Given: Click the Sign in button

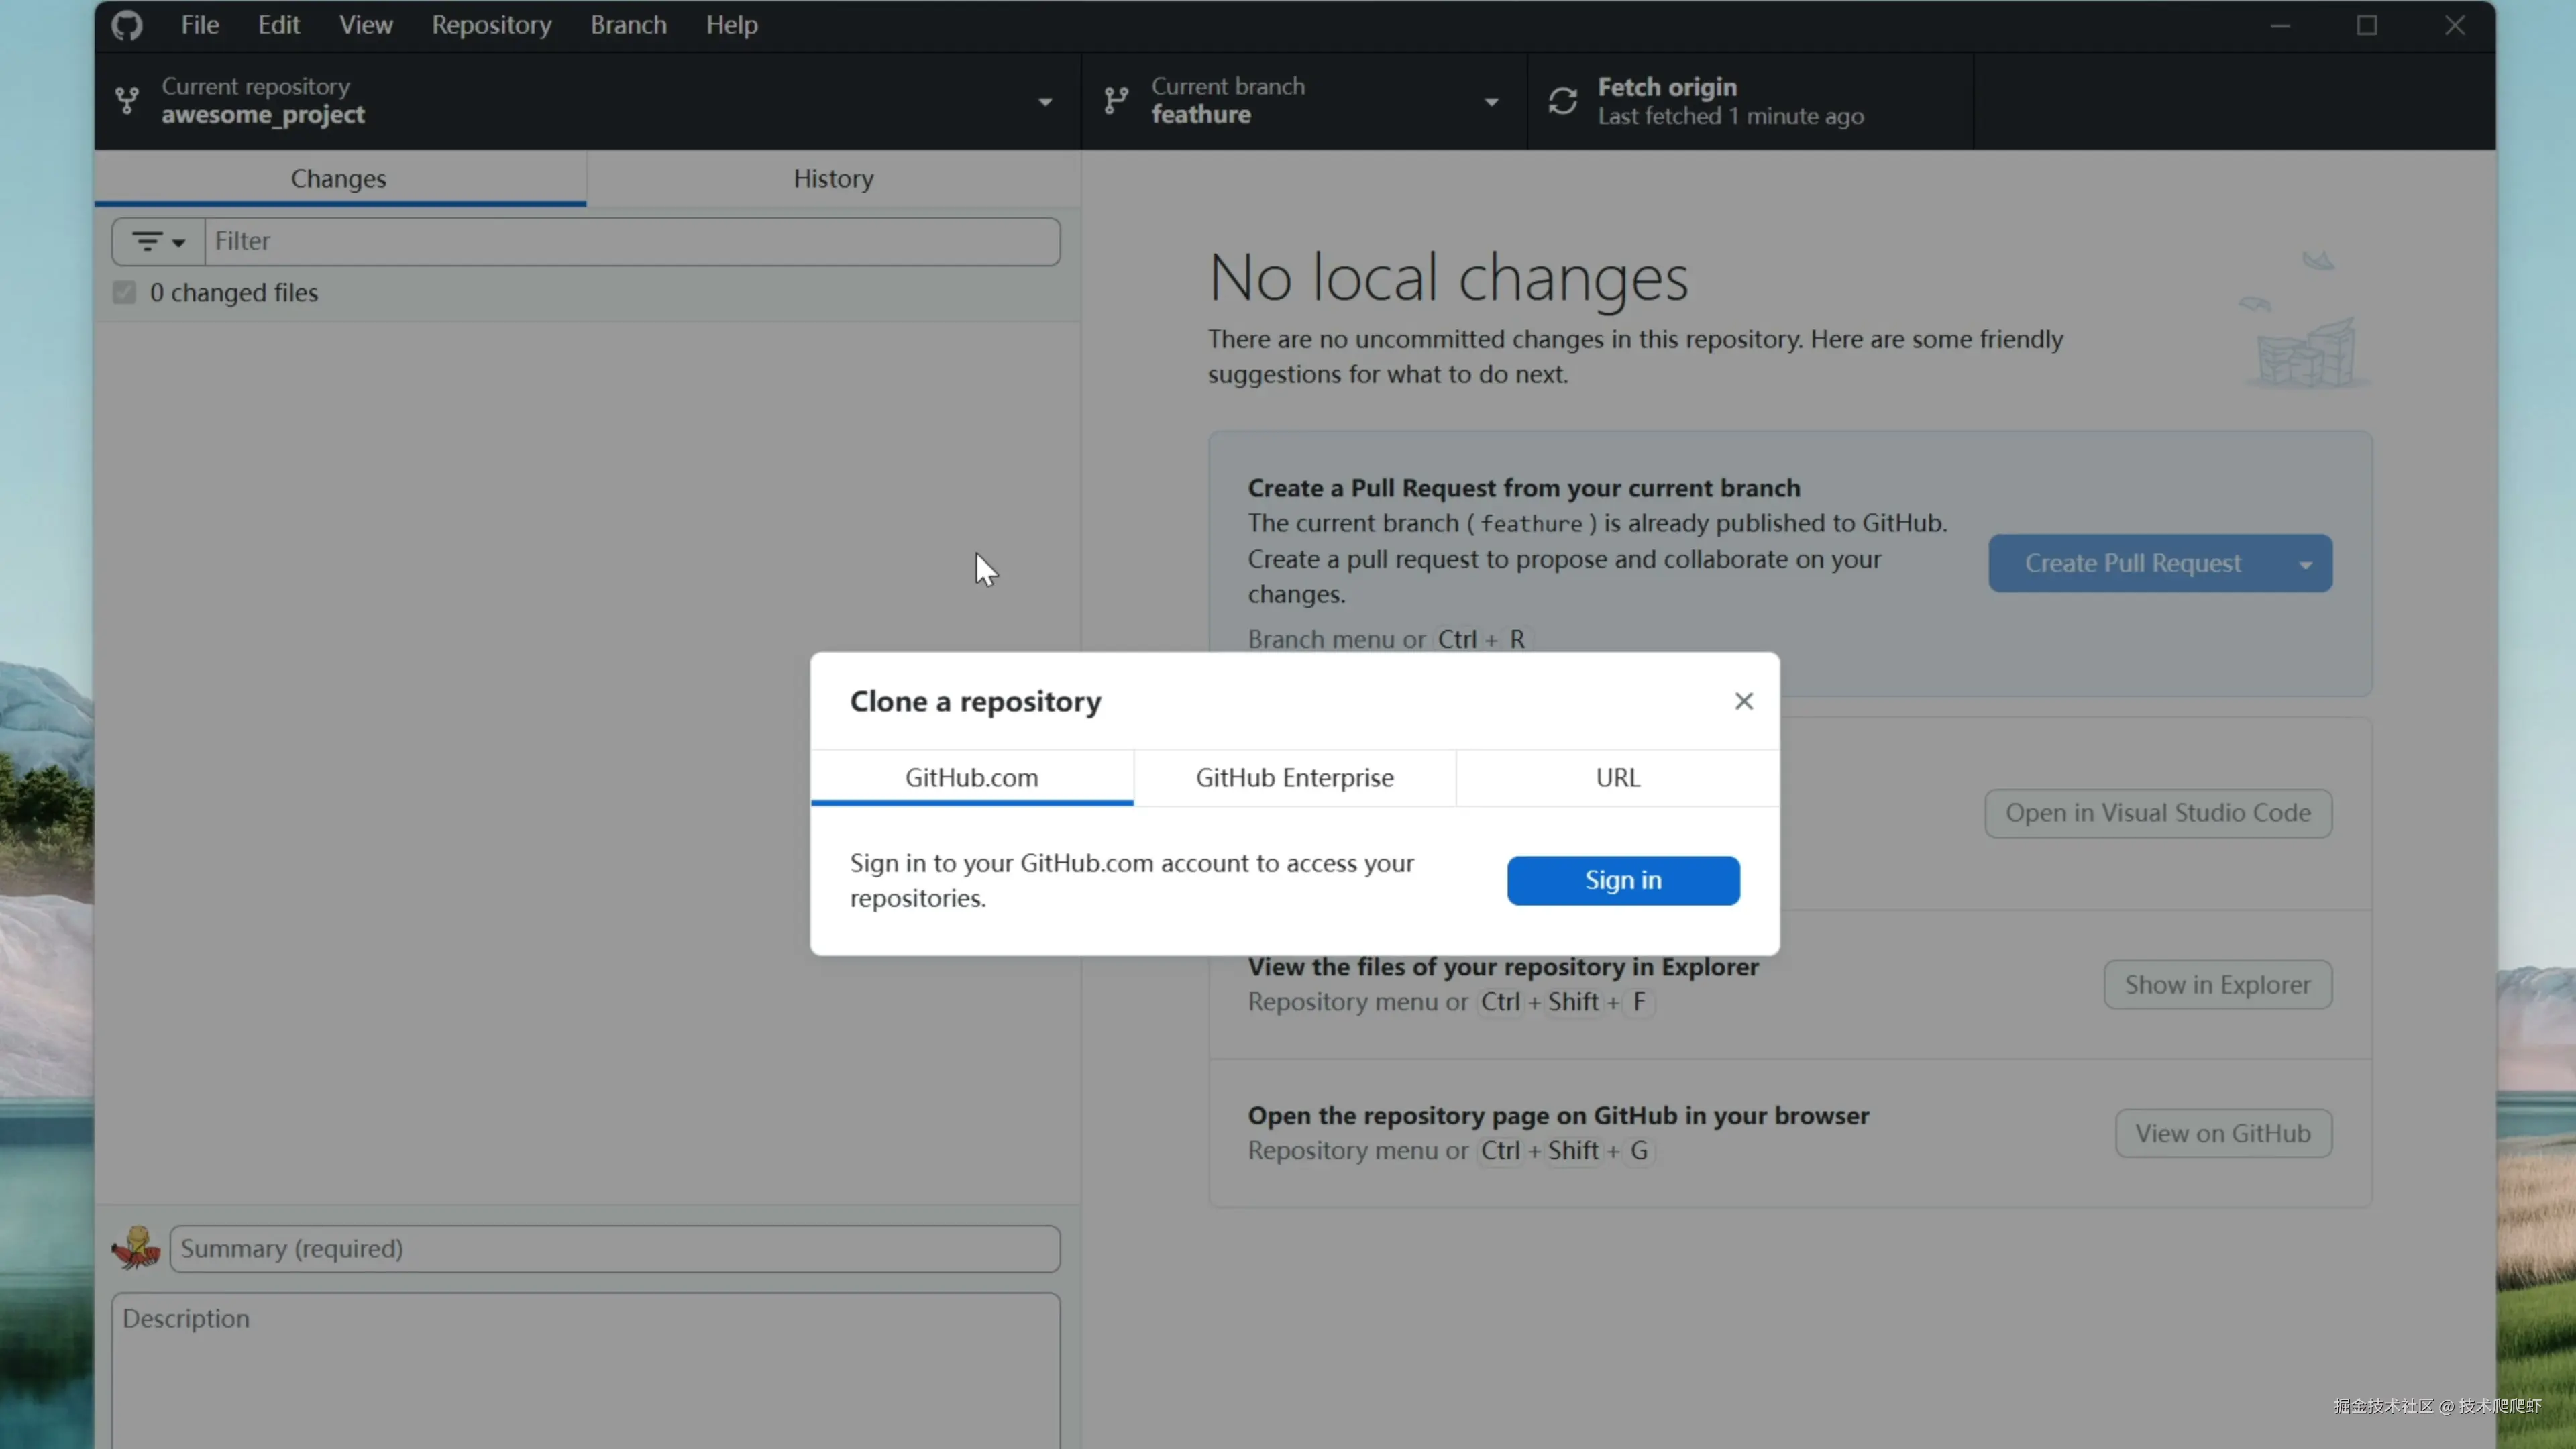Looking at the screenshot, I should (x=1623, y=880).
